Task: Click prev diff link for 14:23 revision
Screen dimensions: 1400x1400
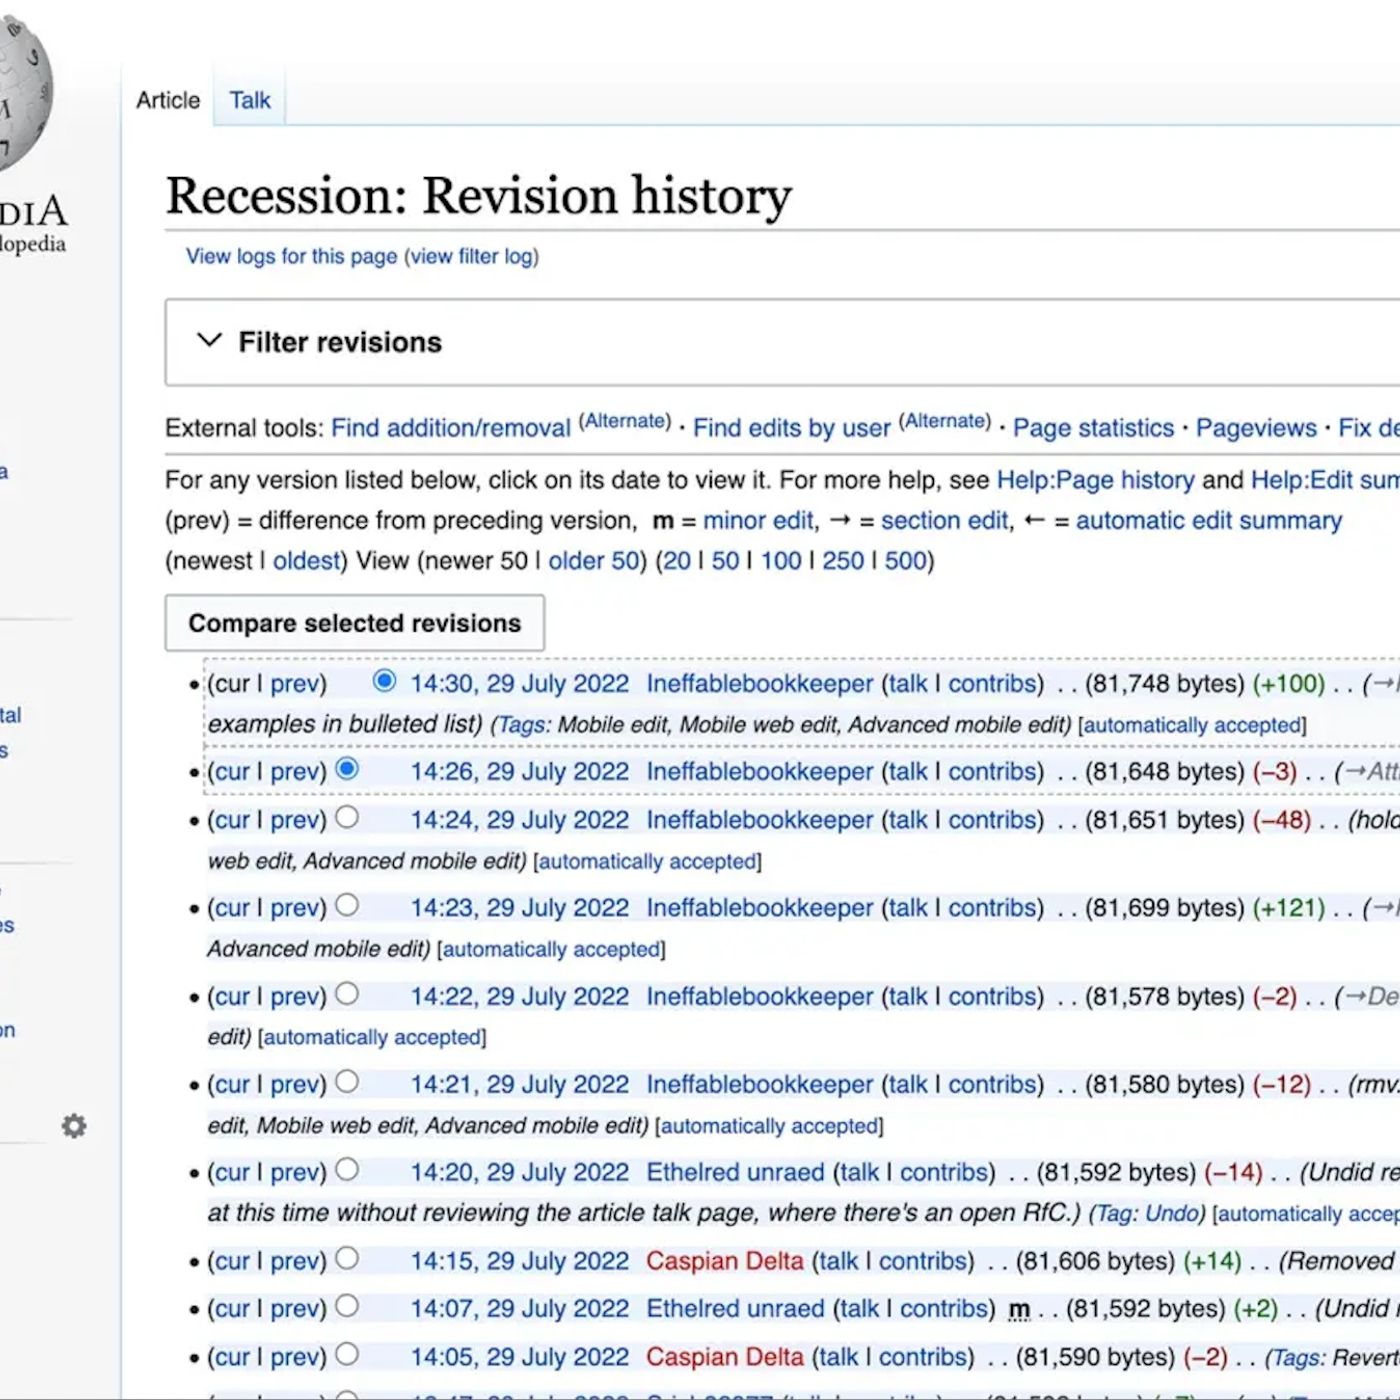Action: click(294, 907)
